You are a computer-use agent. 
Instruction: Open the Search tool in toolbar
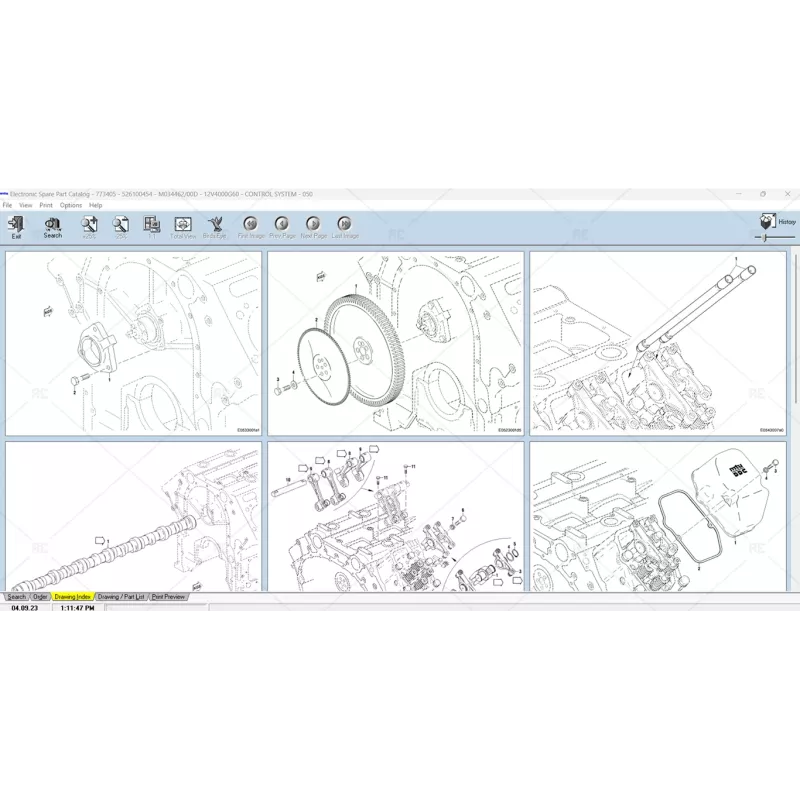pyautogui.click(x=52, y=226)
